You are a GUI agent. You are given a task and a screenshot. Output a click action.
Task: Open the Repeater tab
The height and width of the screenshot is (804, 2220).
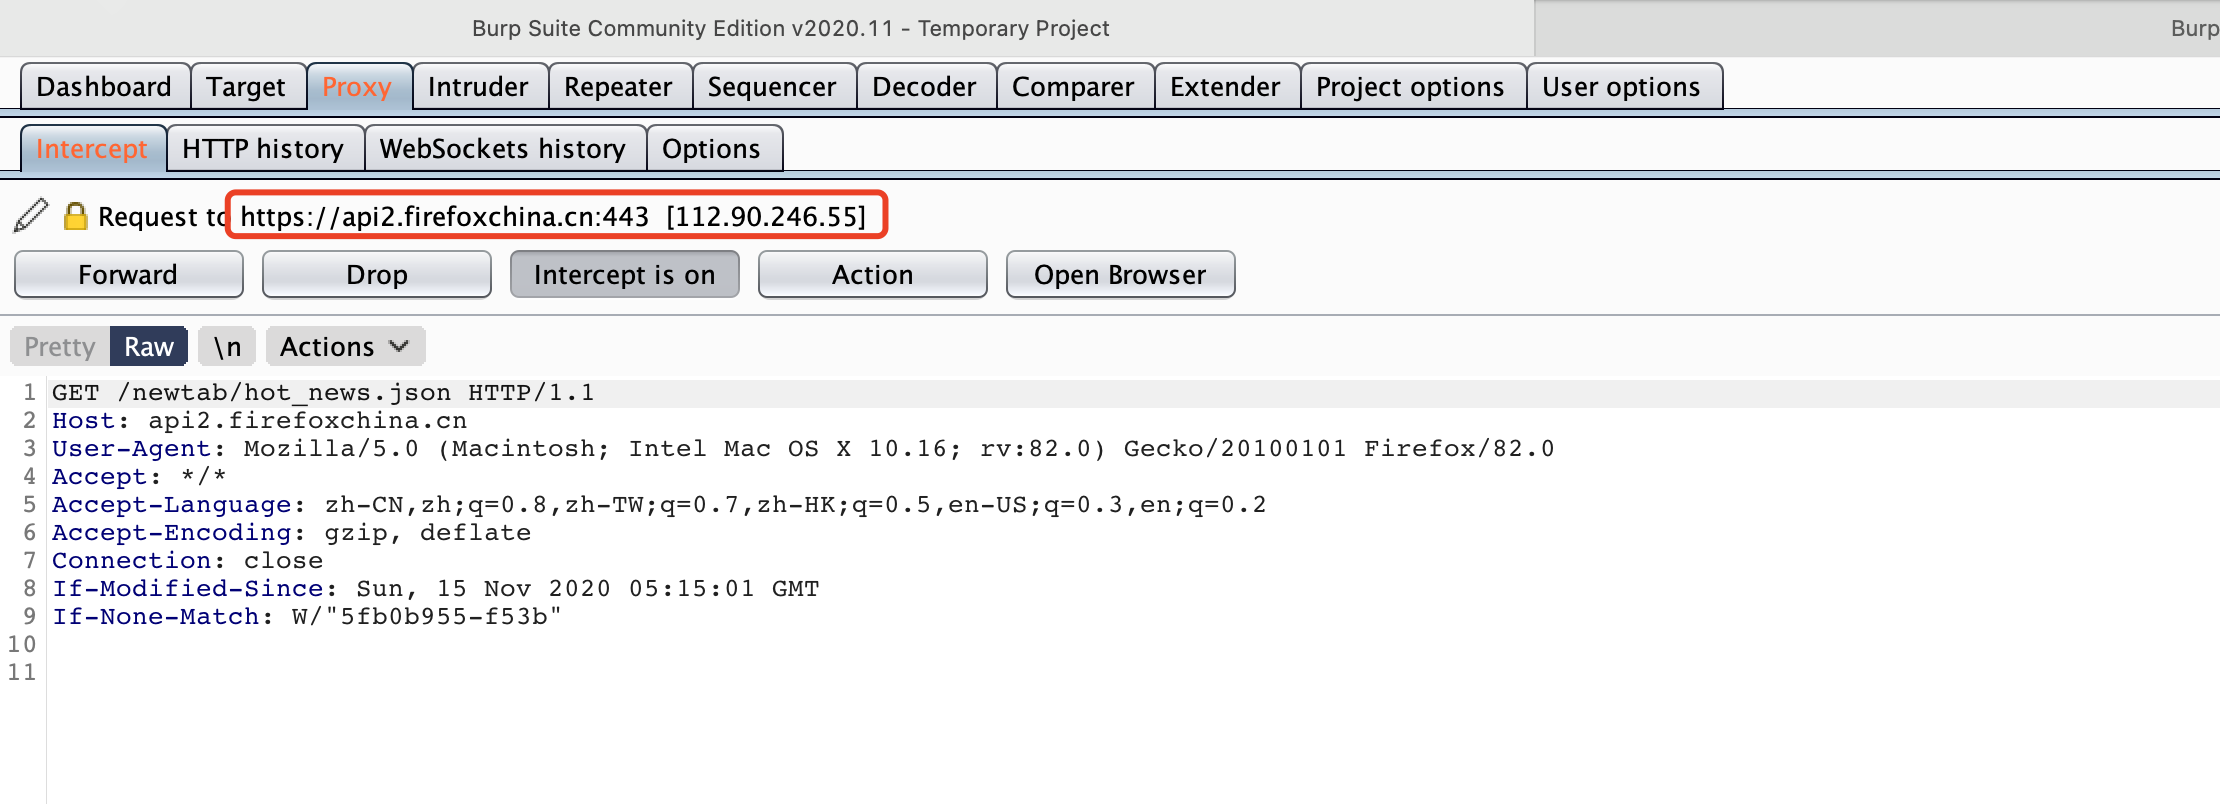click(x=618, y=86)
